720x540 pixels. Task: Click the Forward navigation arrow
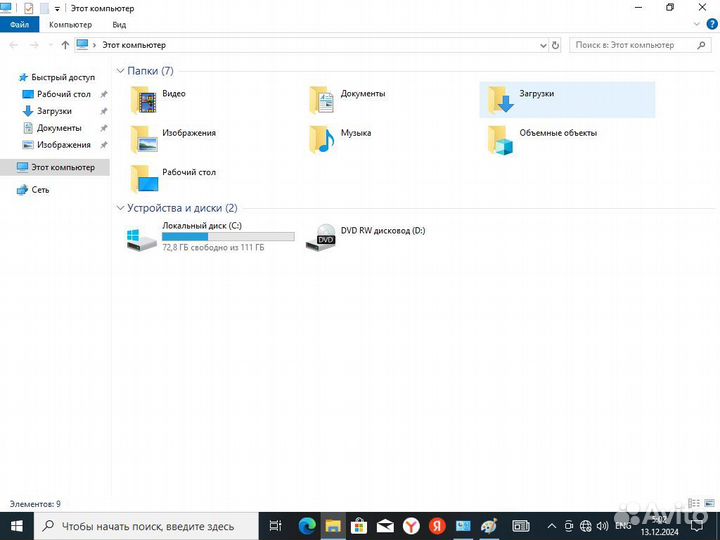point(34,45)
